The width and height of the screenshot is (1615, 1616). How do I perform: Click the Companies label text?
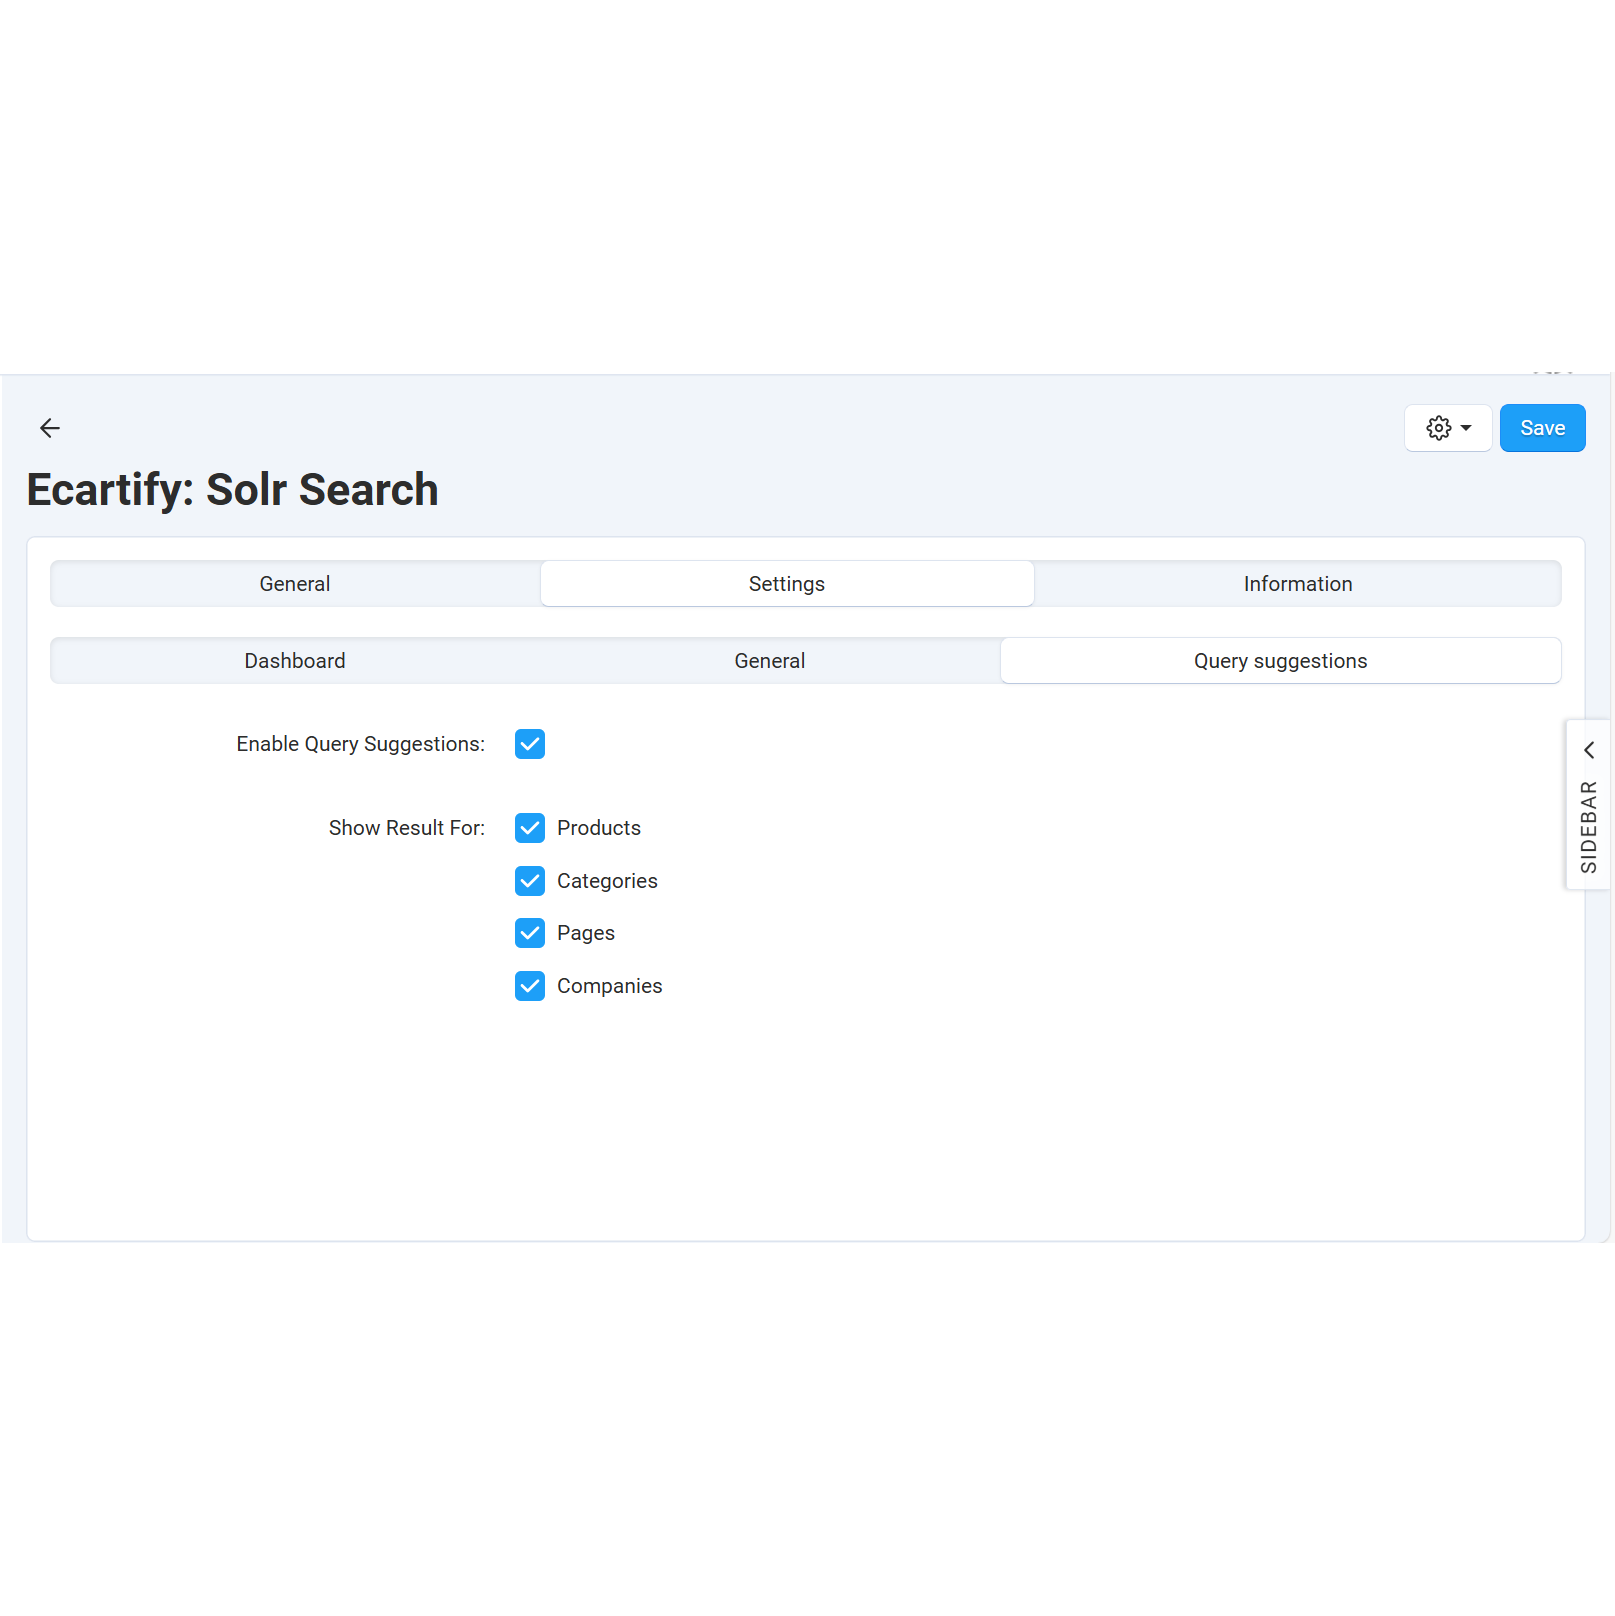click(x=609, y=986)
